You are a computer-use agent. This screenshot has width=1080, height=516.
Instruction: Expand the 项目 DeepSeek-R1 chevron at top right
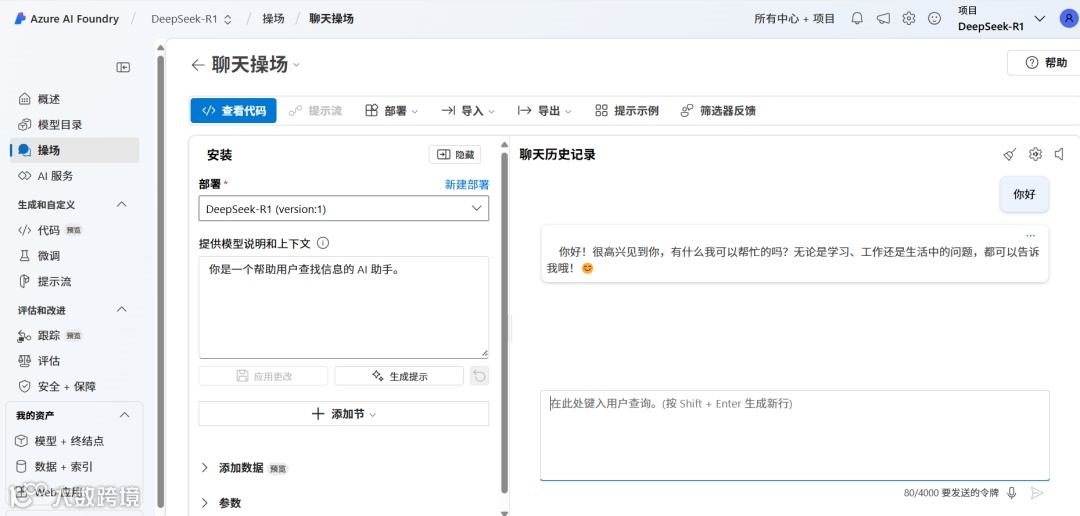[x=1040, y=19]
